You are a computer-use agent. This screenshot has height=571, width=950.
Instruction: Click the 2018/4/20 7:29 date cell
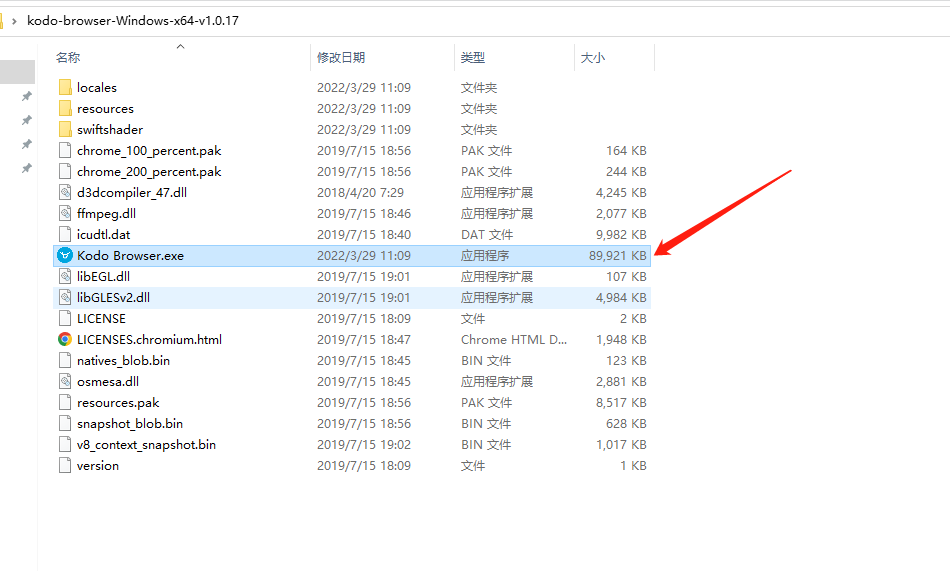click(x=360, y=192)
